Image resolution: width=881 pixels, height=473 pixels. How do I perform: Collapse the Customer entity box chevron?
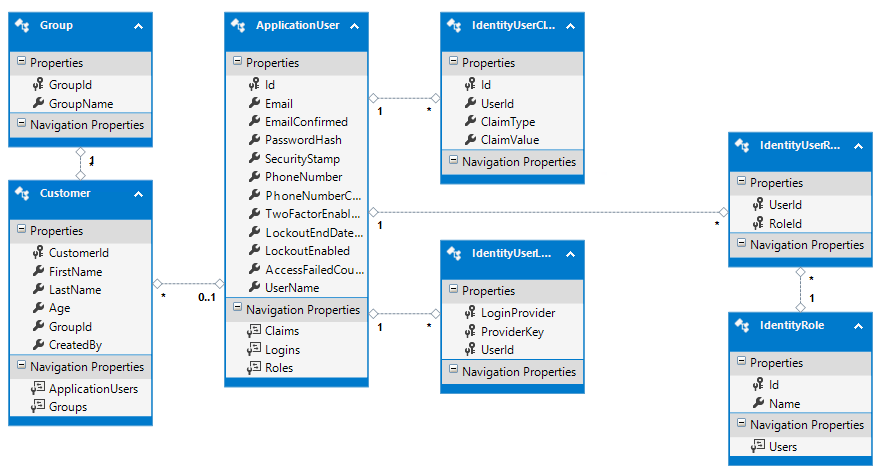(x=137, y=194)
